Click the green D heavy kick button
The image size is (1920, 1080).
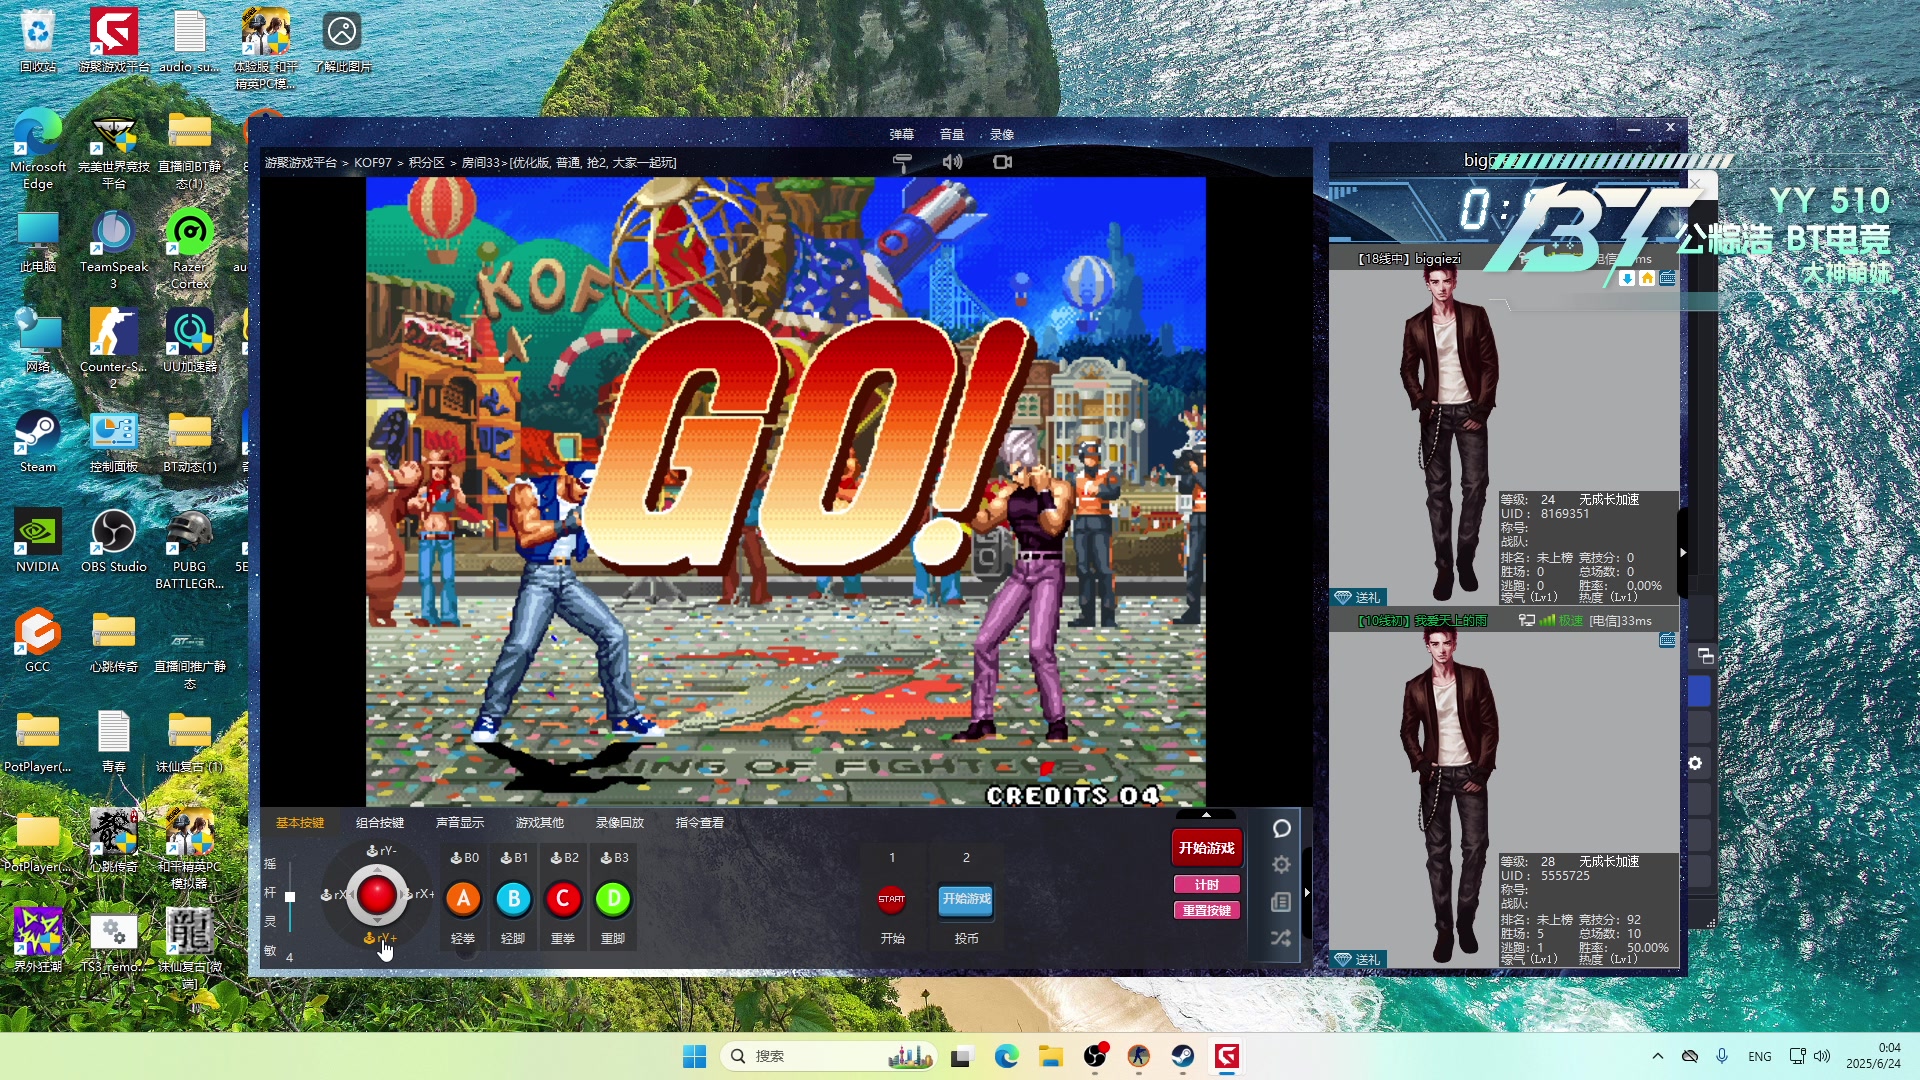pos(613,899)
